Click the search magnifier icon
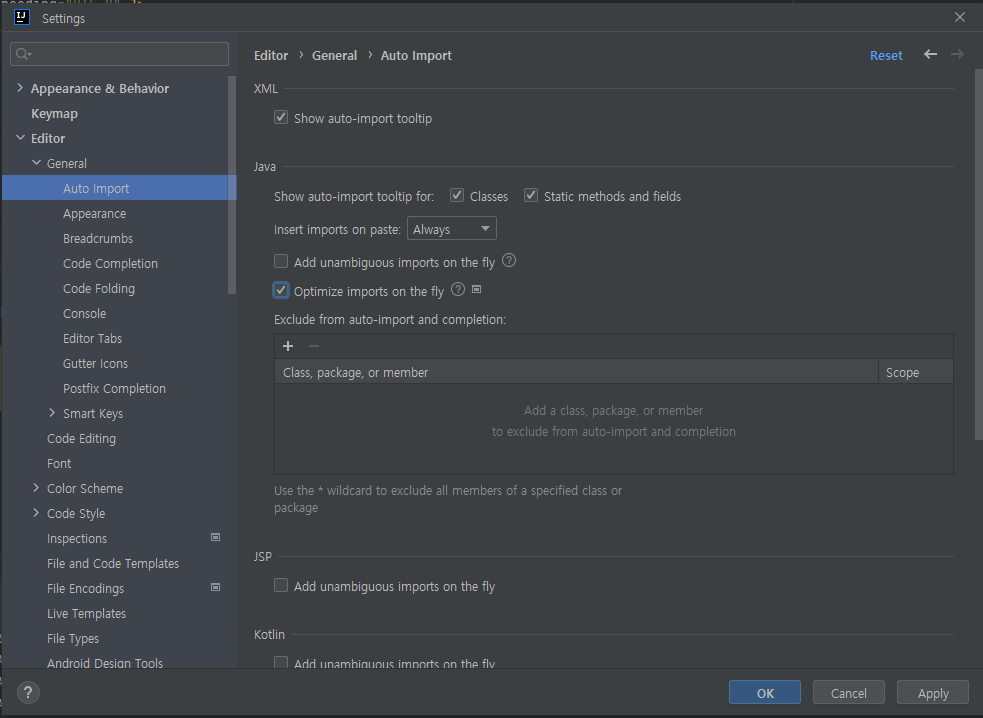The height and width of the screenshot is (718, 983). [x=23, y=54]
